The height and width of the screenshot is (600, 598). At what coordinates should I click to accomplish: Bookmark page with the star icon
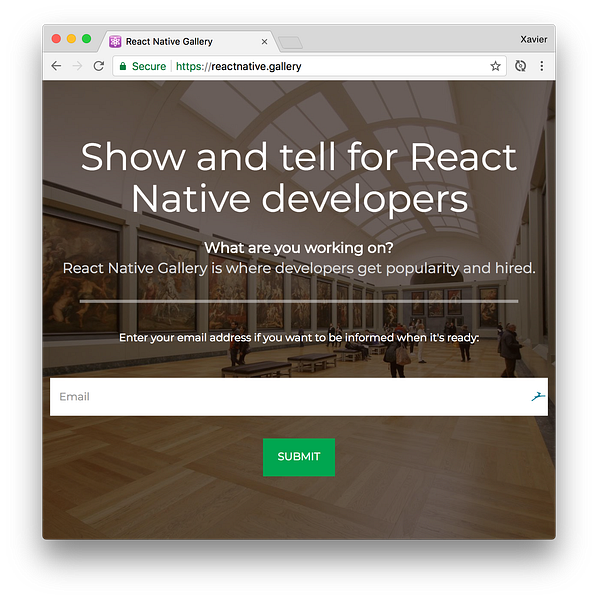[x=495, y=66]
